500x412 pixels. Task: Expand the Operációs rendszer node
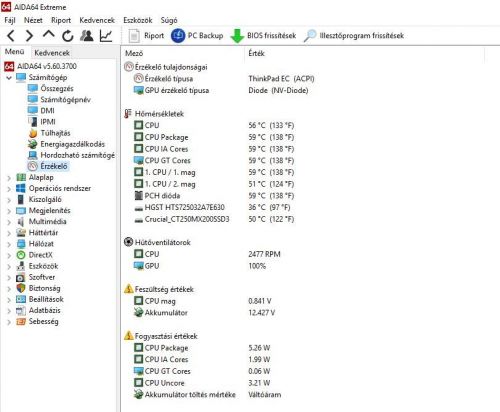click(x=9, y=189)
